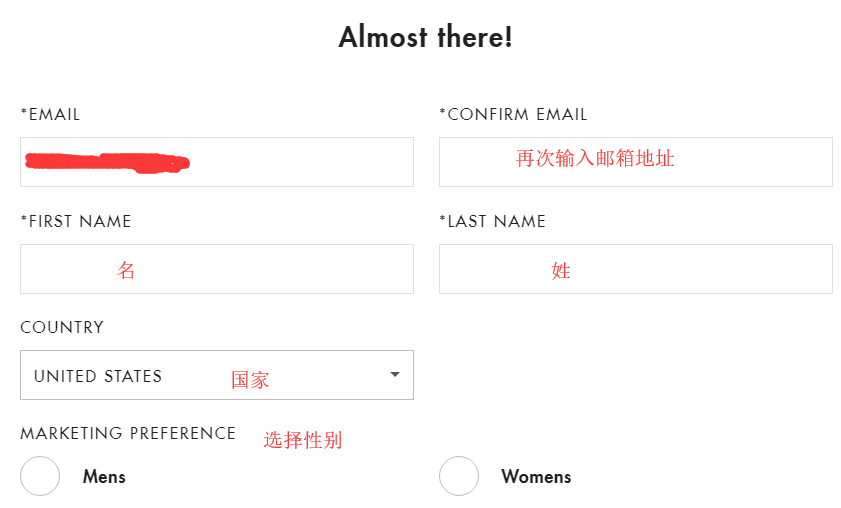Click the *FIRST NAME field label
The height and width of the screenshot is (508, 841).
pos(76,221)
